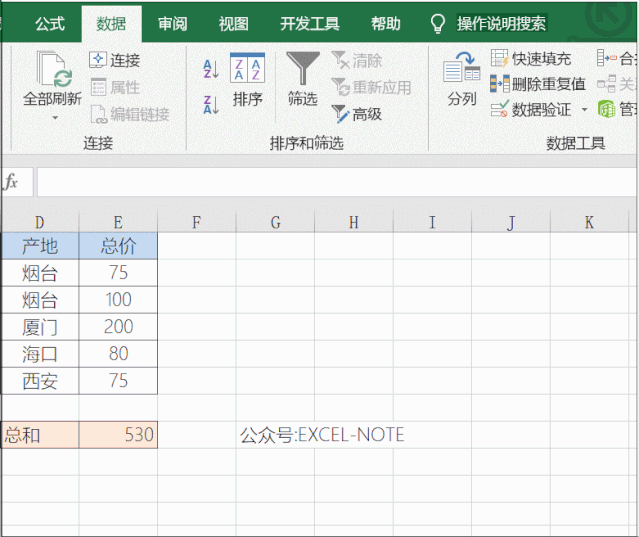Toggle the 筛选 filter button
The height and width of the screenshot is (537, 639).
(302, 80)
